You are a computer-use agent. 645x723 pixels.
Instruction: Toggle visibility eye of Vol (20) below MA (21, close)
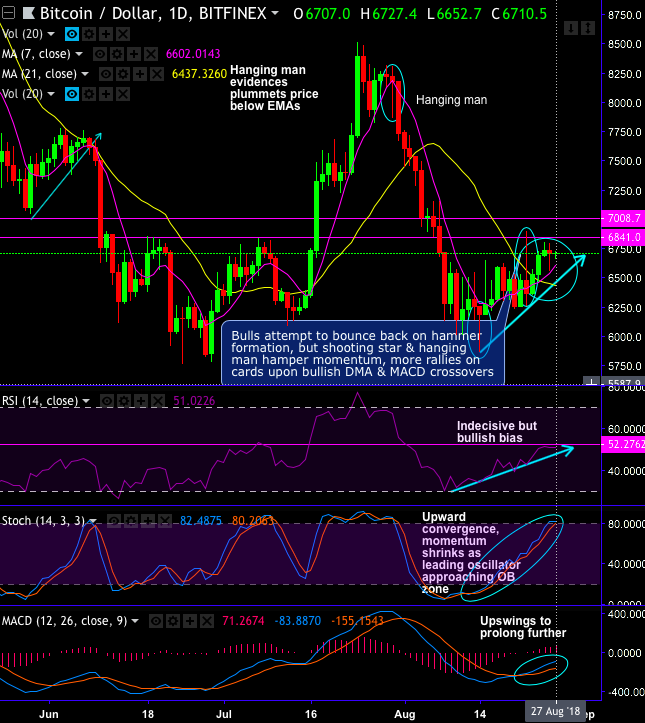tap(72, 94)
